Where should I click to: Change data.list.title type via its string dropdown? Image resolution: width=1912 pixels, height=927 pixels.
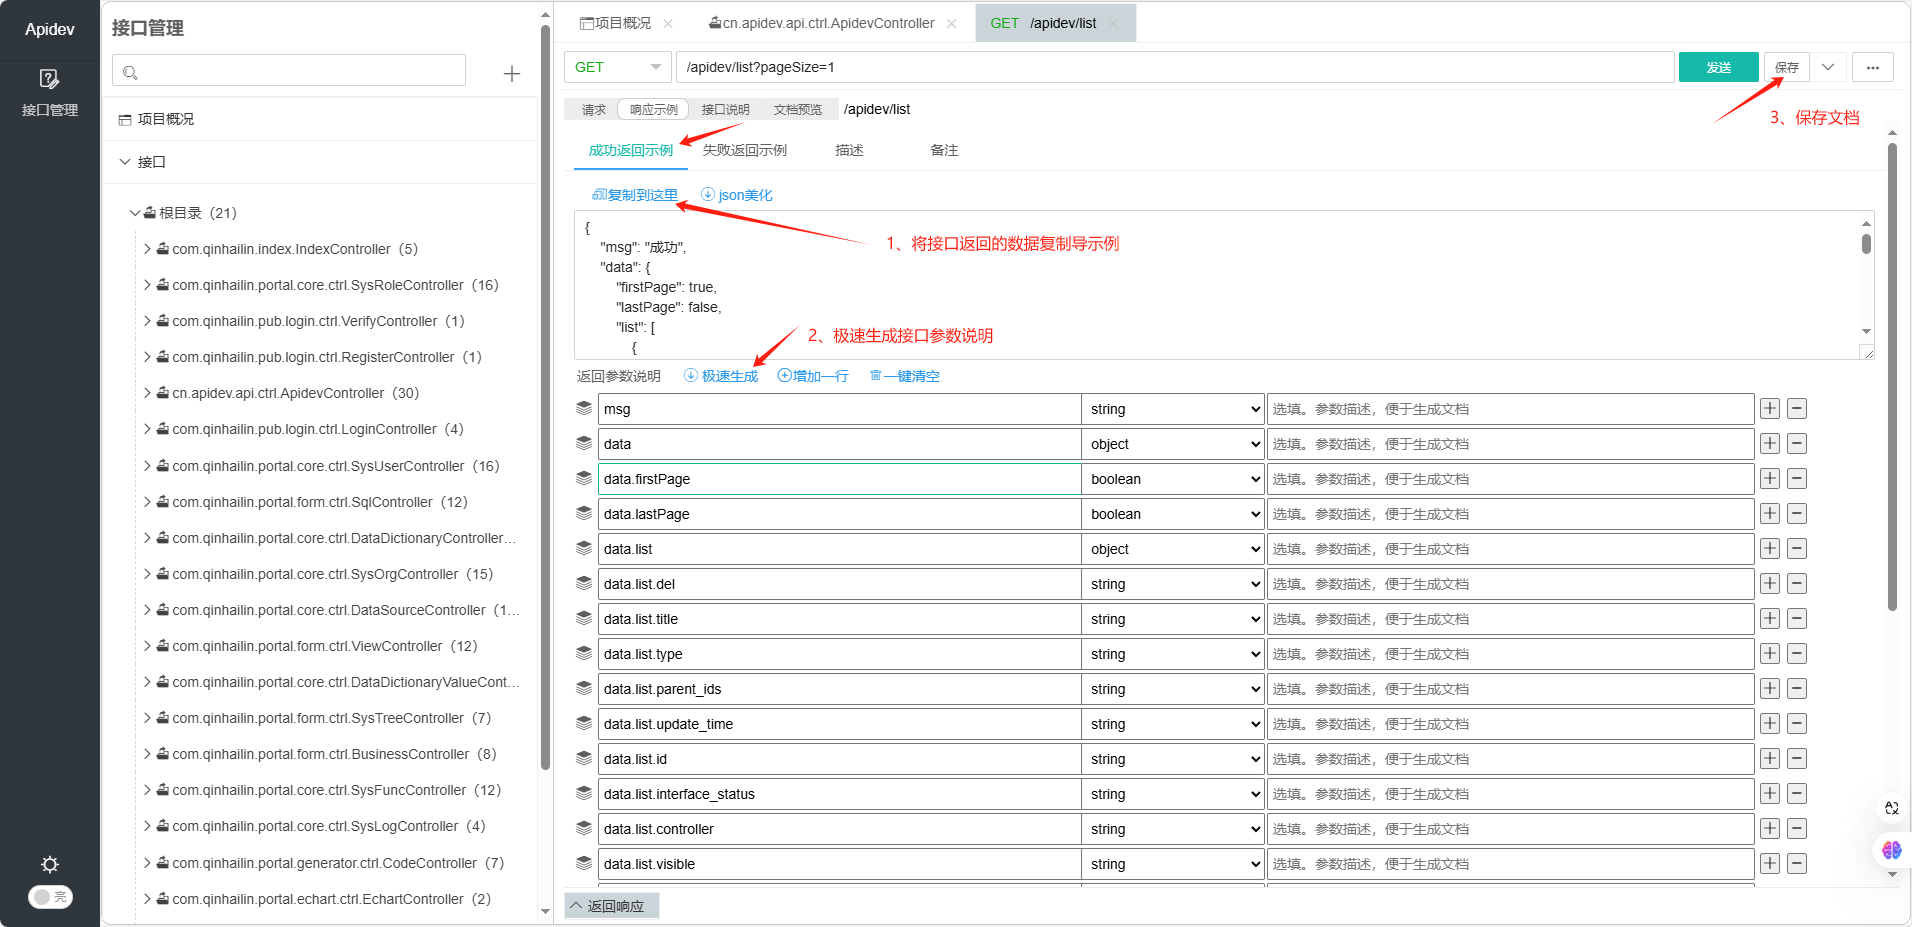(x=1172, y=618)
